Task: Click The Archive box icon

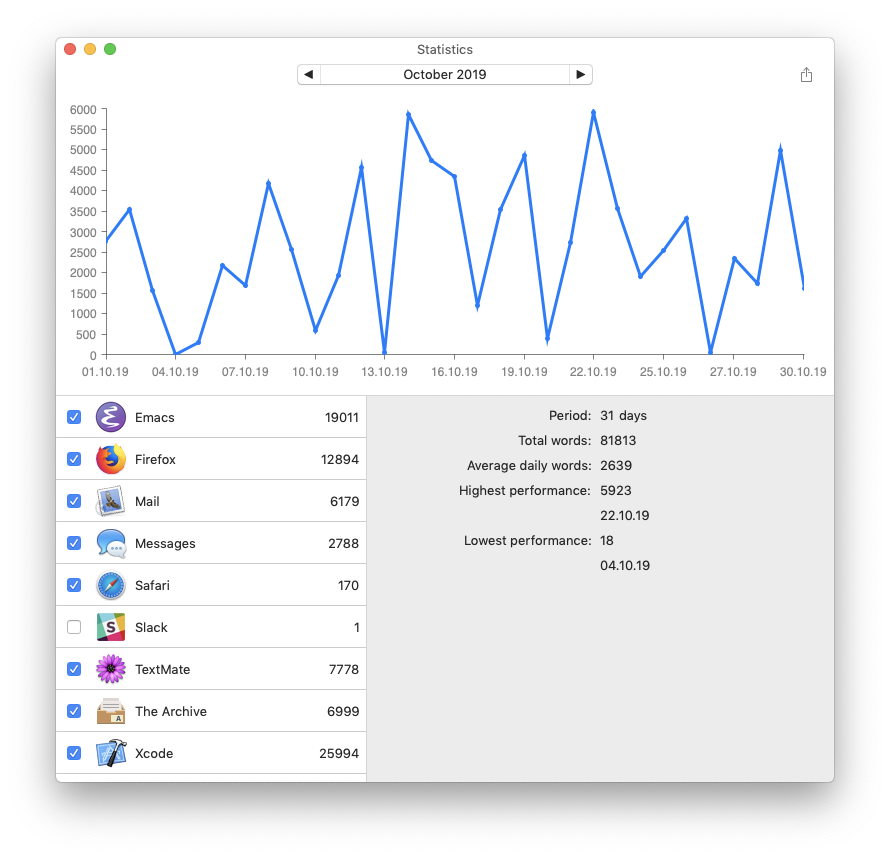Action: (111, 711)
